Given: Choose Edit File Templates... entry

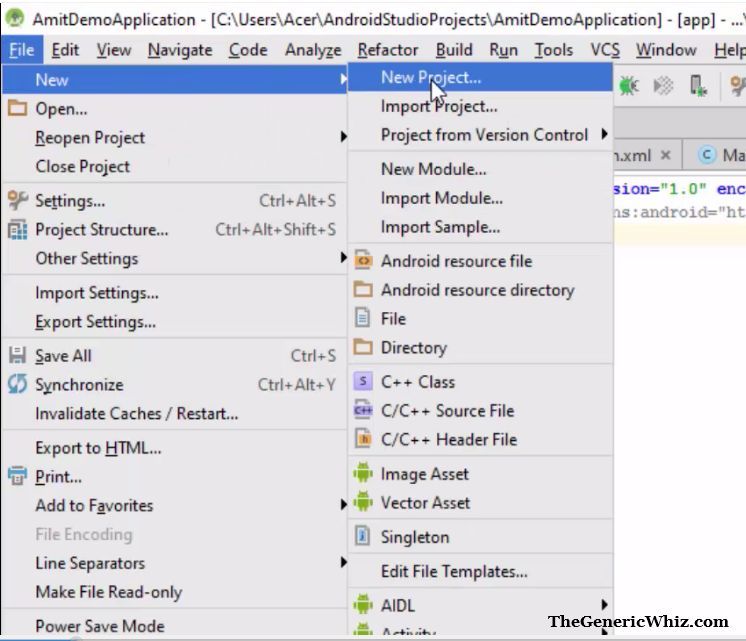Looking at the screenshot, I should pos(480,571).
